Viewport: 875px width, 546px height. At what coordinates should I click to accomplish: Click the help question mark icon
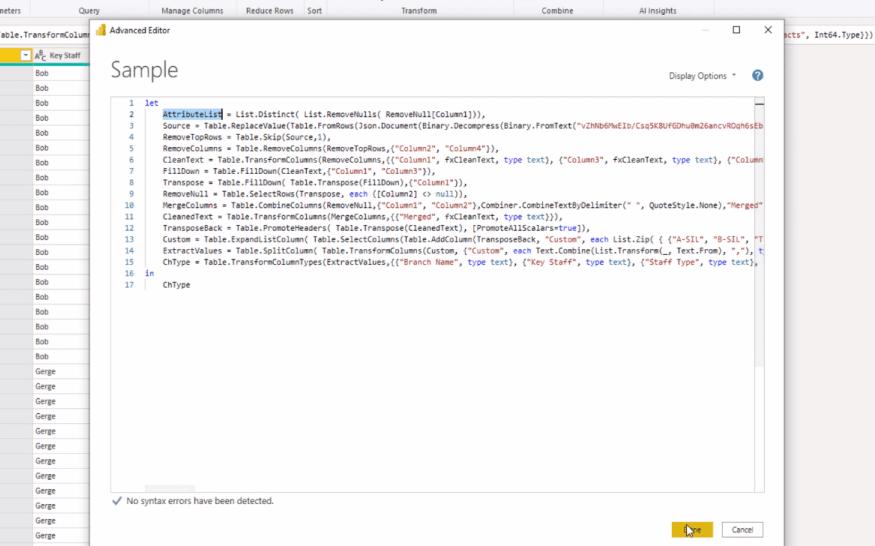pyautogui.click(x=757, y=76)
